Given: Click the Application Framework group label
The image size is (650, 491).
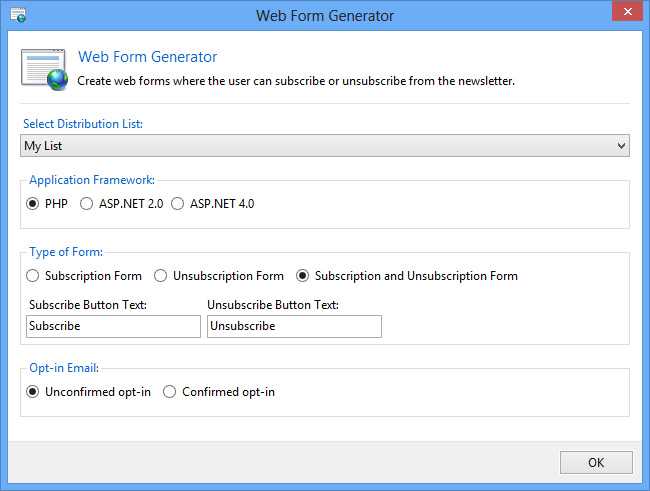Looking at the screenshot, I should pyautogui.click(x=93, y=180).
